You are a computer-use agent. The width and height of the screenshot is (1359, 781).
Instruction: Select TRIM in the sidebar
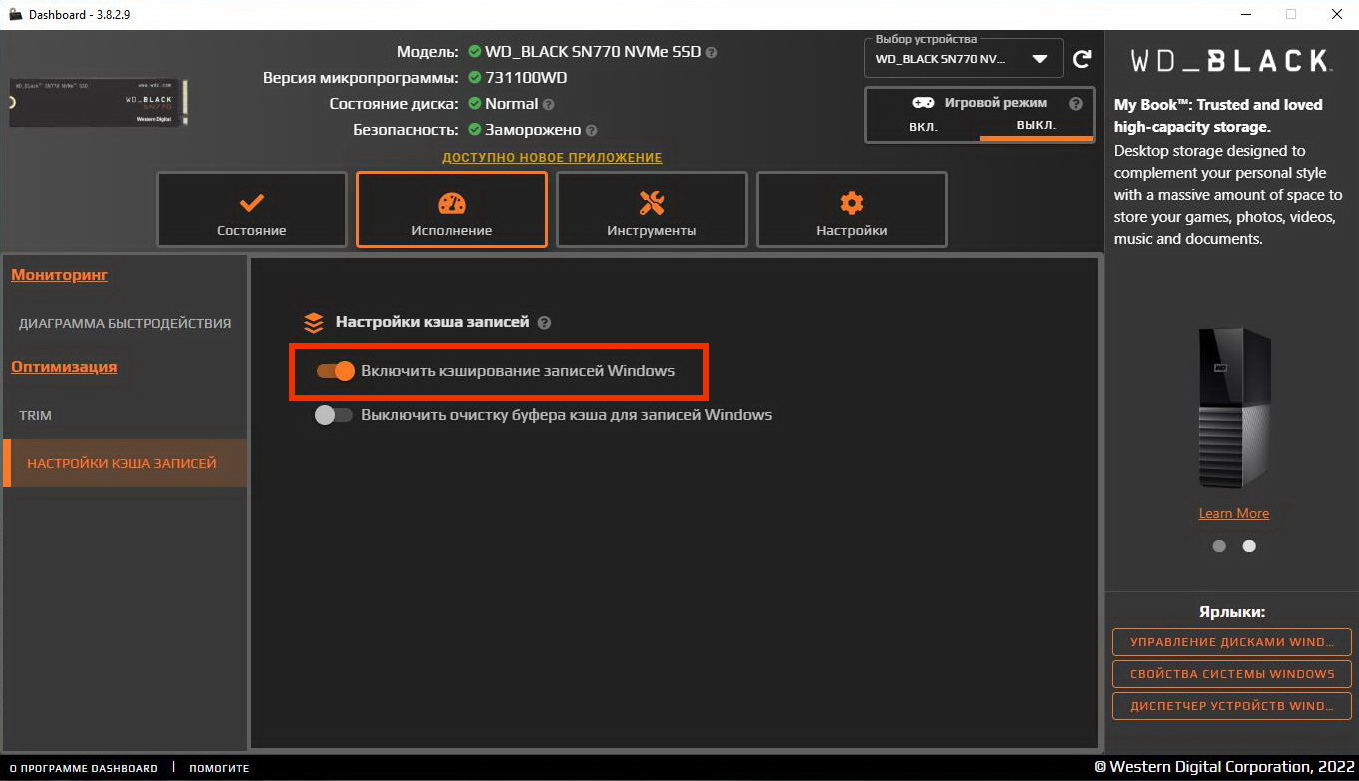pyautogui.click(x=125, y=415)
